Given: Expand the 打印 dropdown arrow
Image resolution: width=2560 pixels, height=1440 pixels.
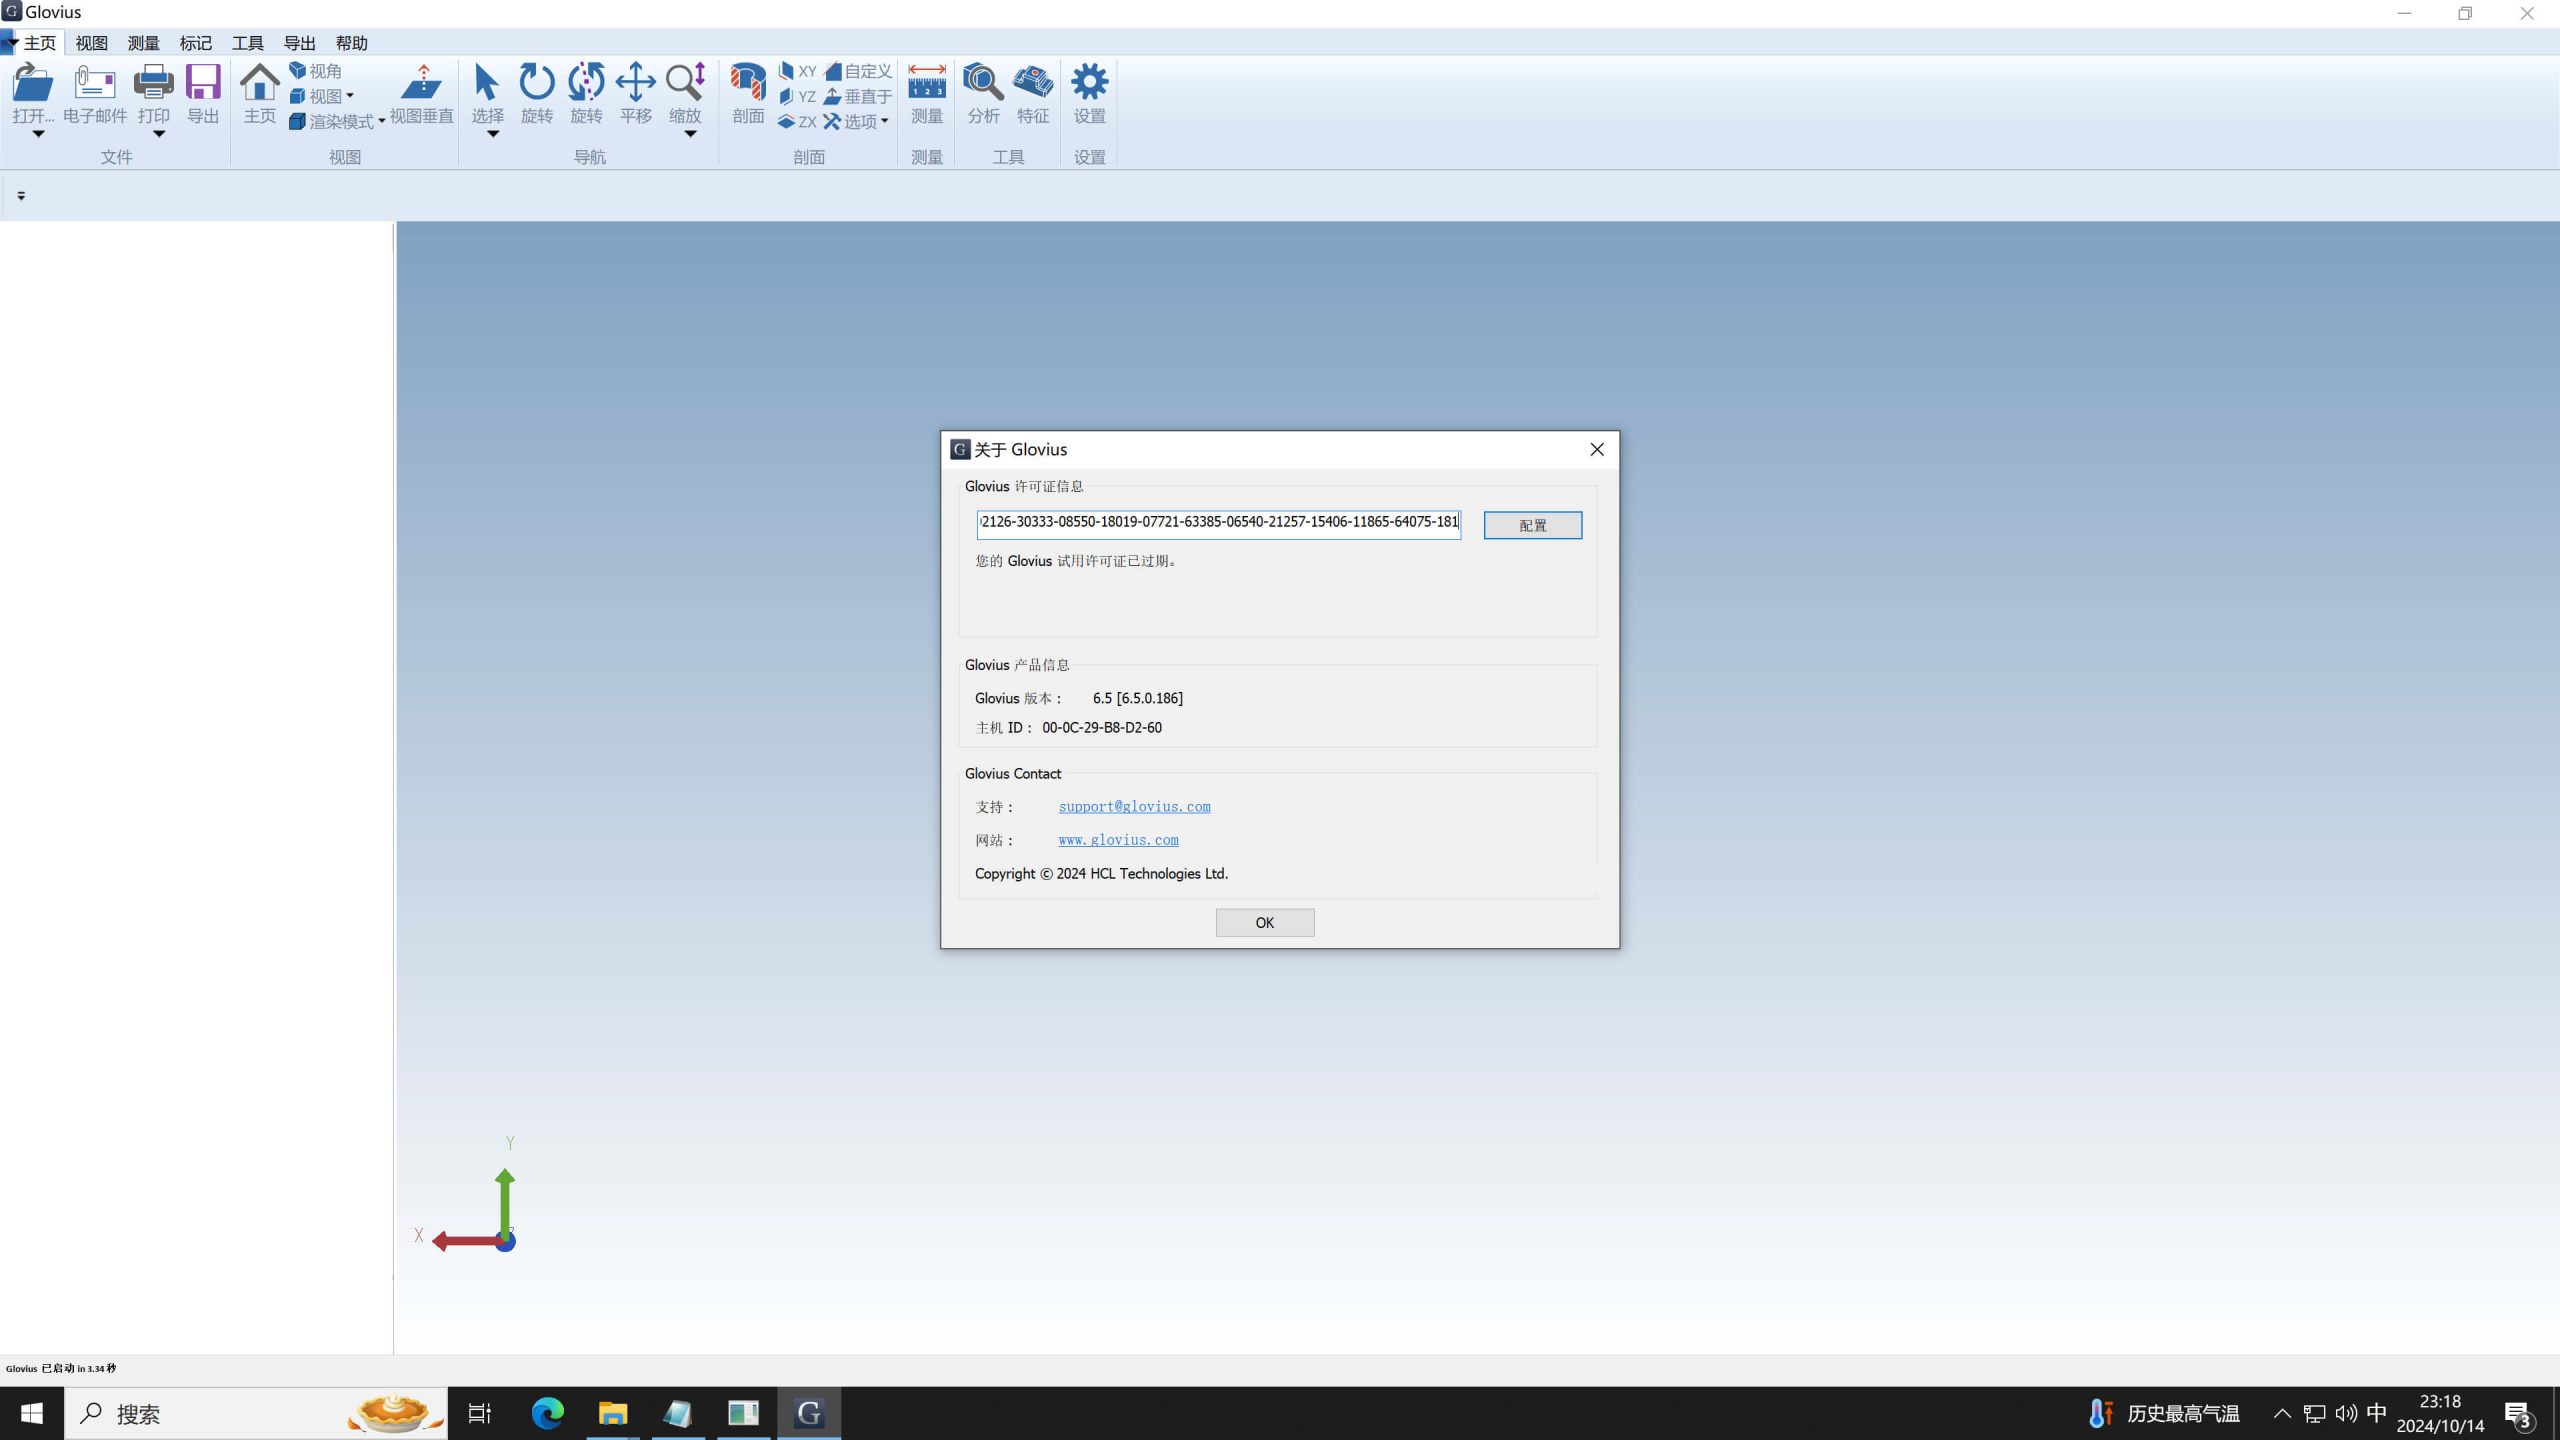Looking at the screenshot, I should point(158,134).
